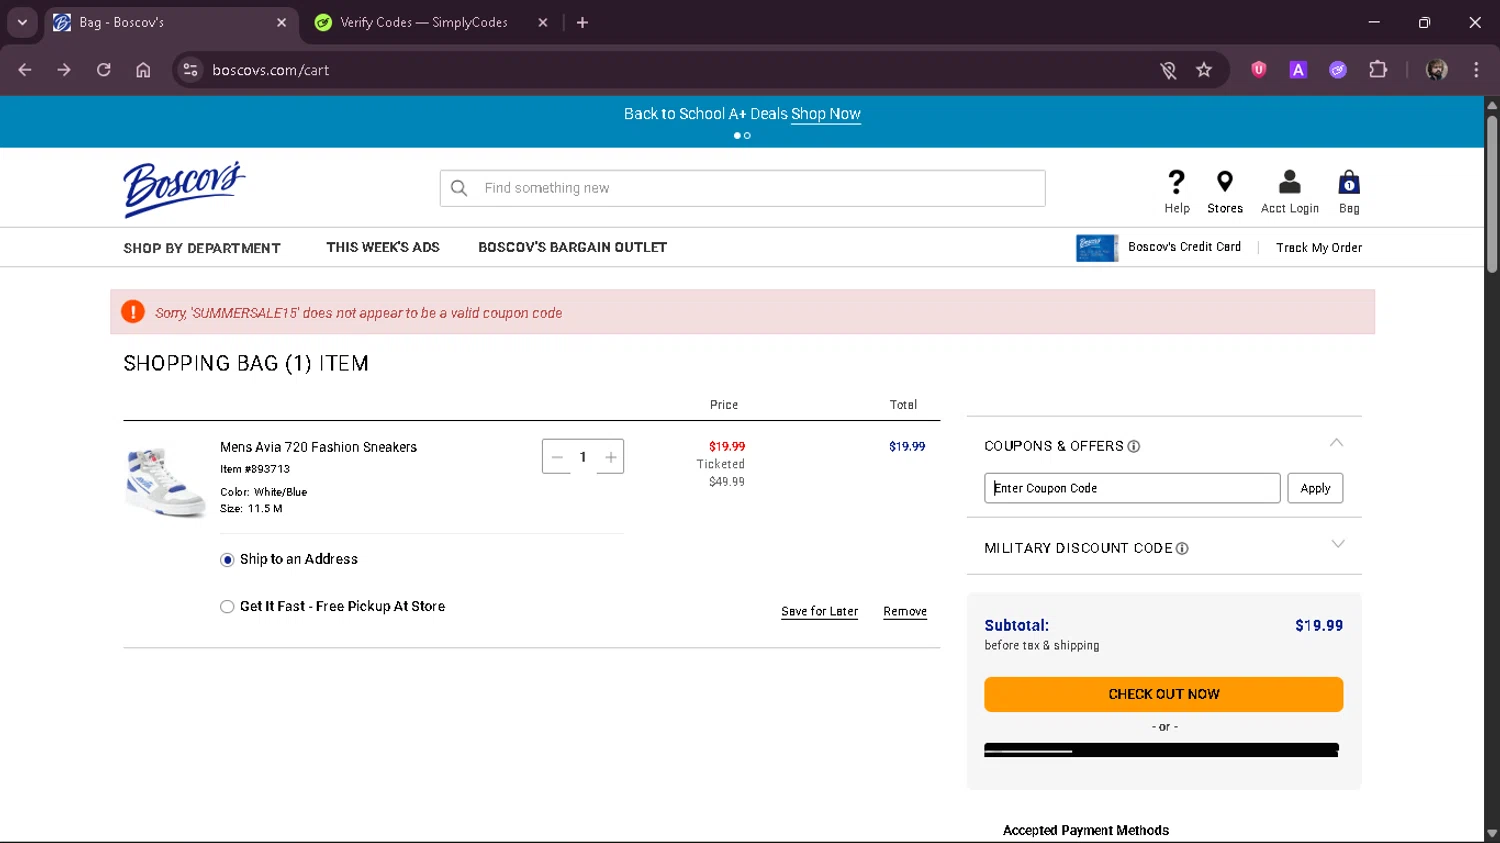Open the Chrome profile avatar

tap(1437, 70)
